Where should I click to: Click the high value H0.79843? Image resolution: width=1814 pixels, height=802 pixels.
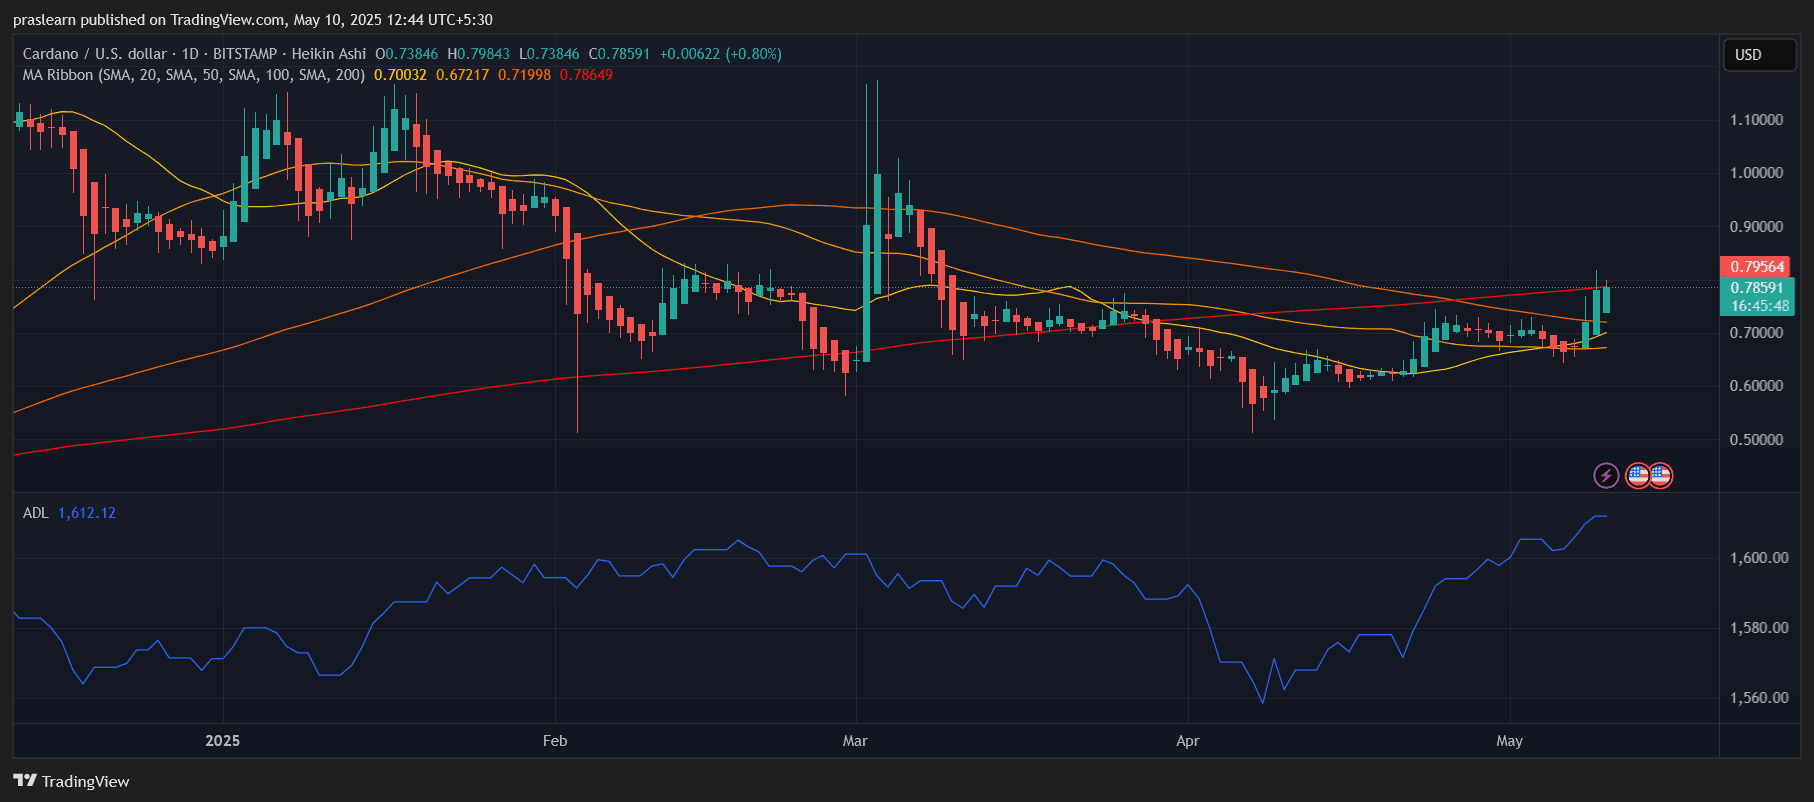478,54
